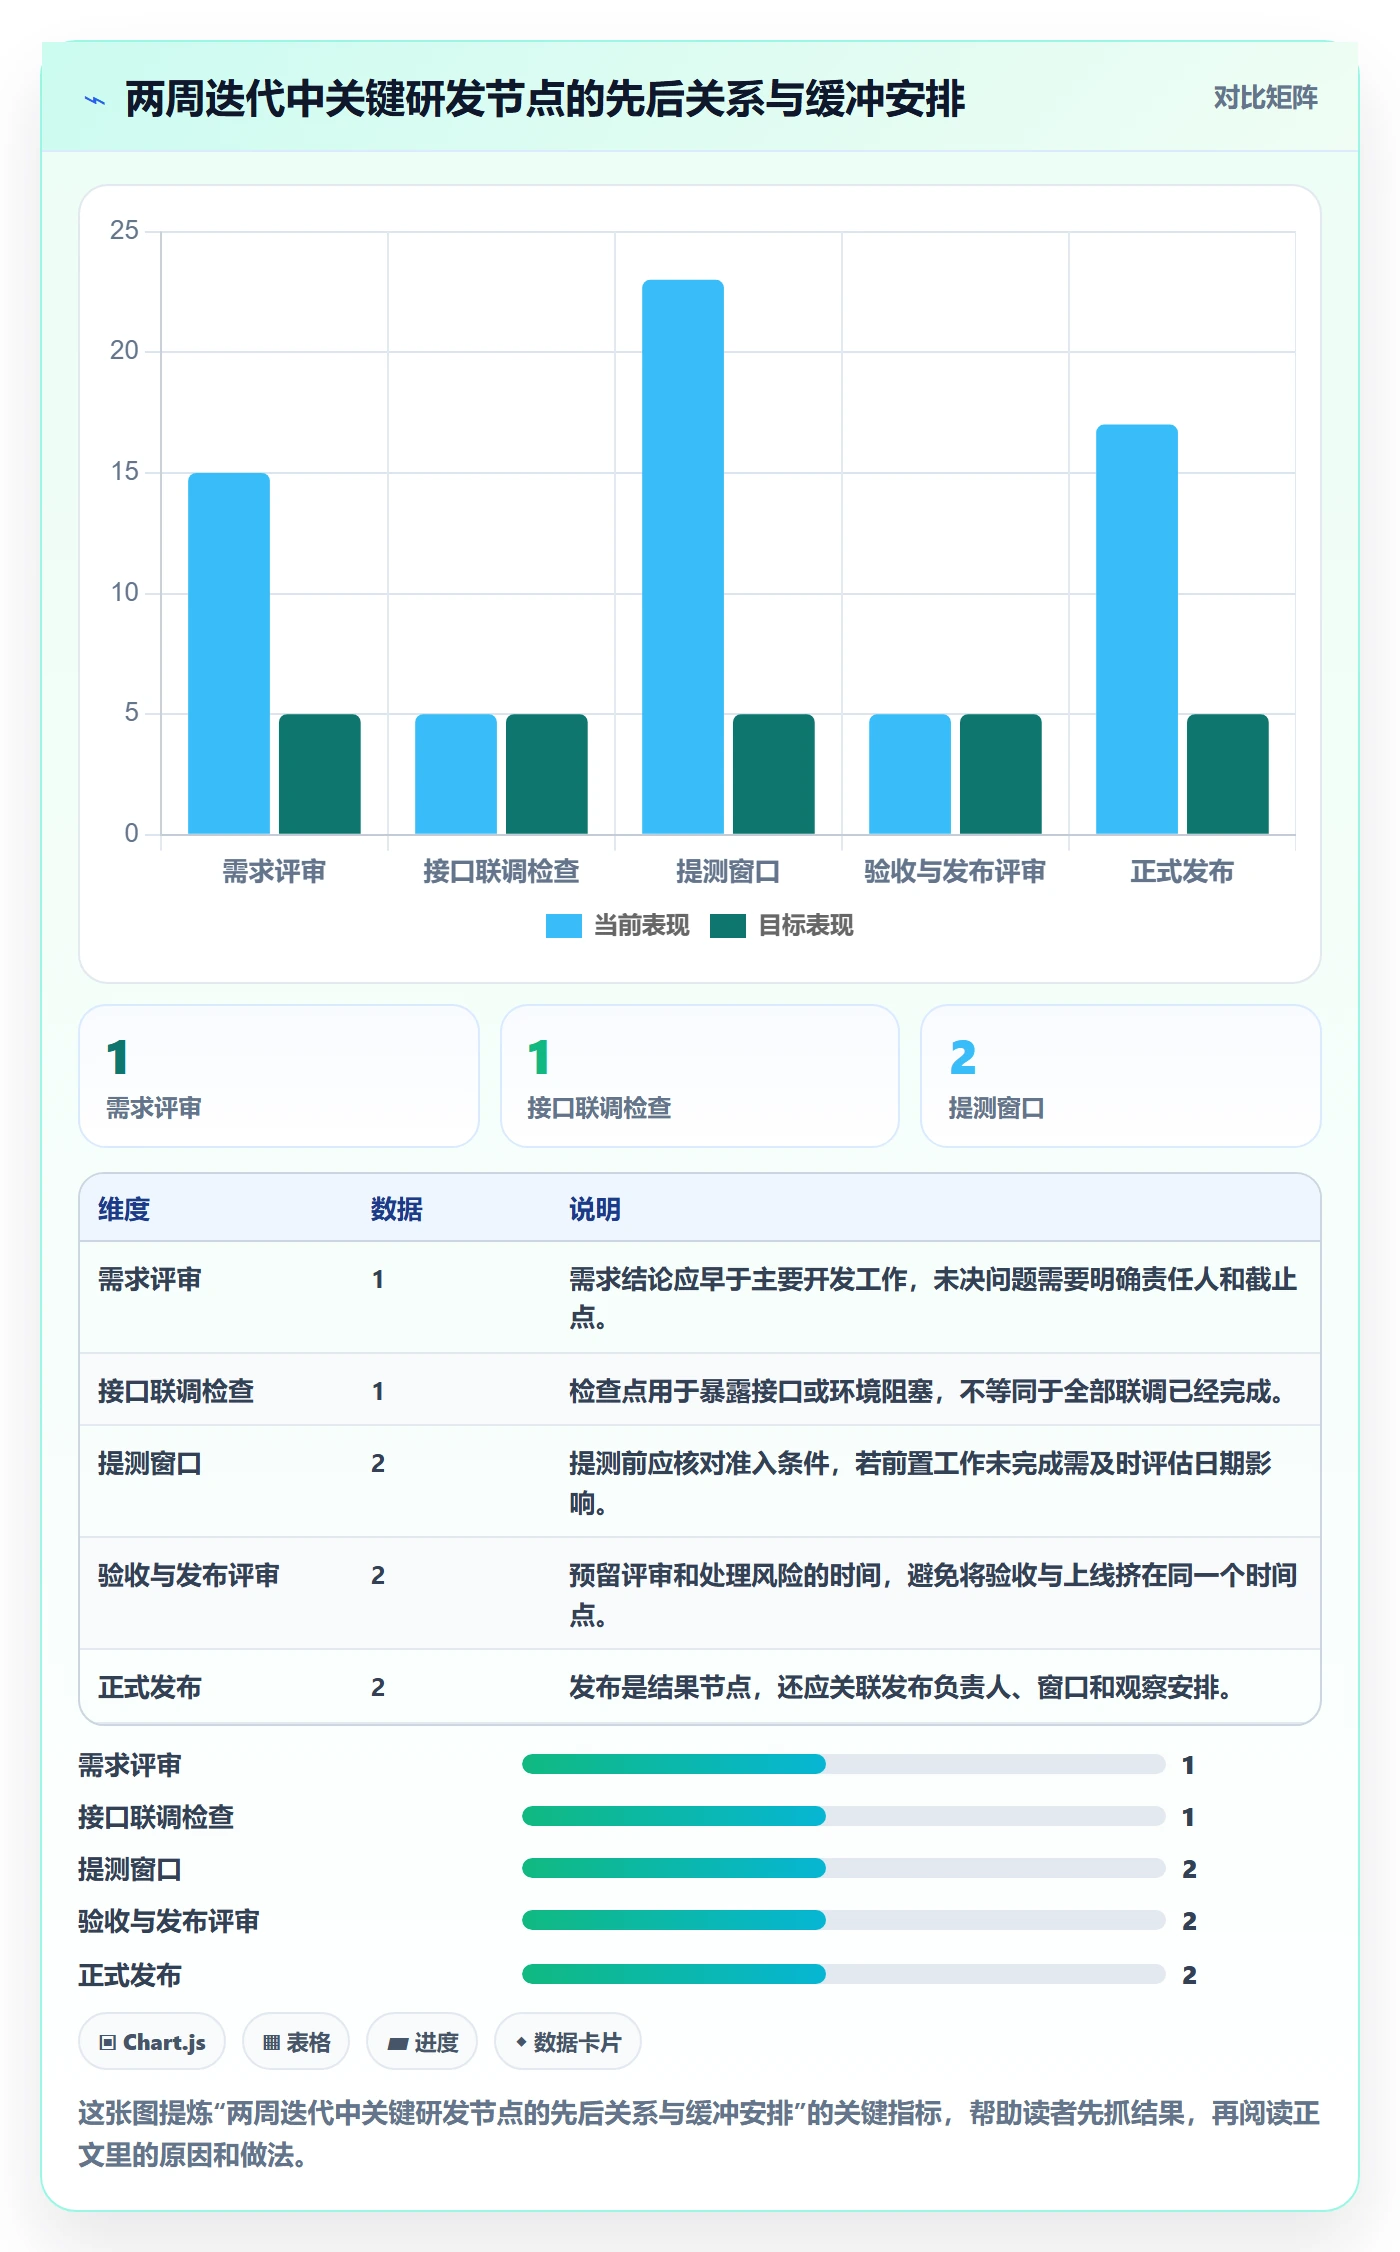The width and height of the screenshot is (1400, 2252).
Task: Click the 接口联调检查 progress bar
Action: point(843,1816)
